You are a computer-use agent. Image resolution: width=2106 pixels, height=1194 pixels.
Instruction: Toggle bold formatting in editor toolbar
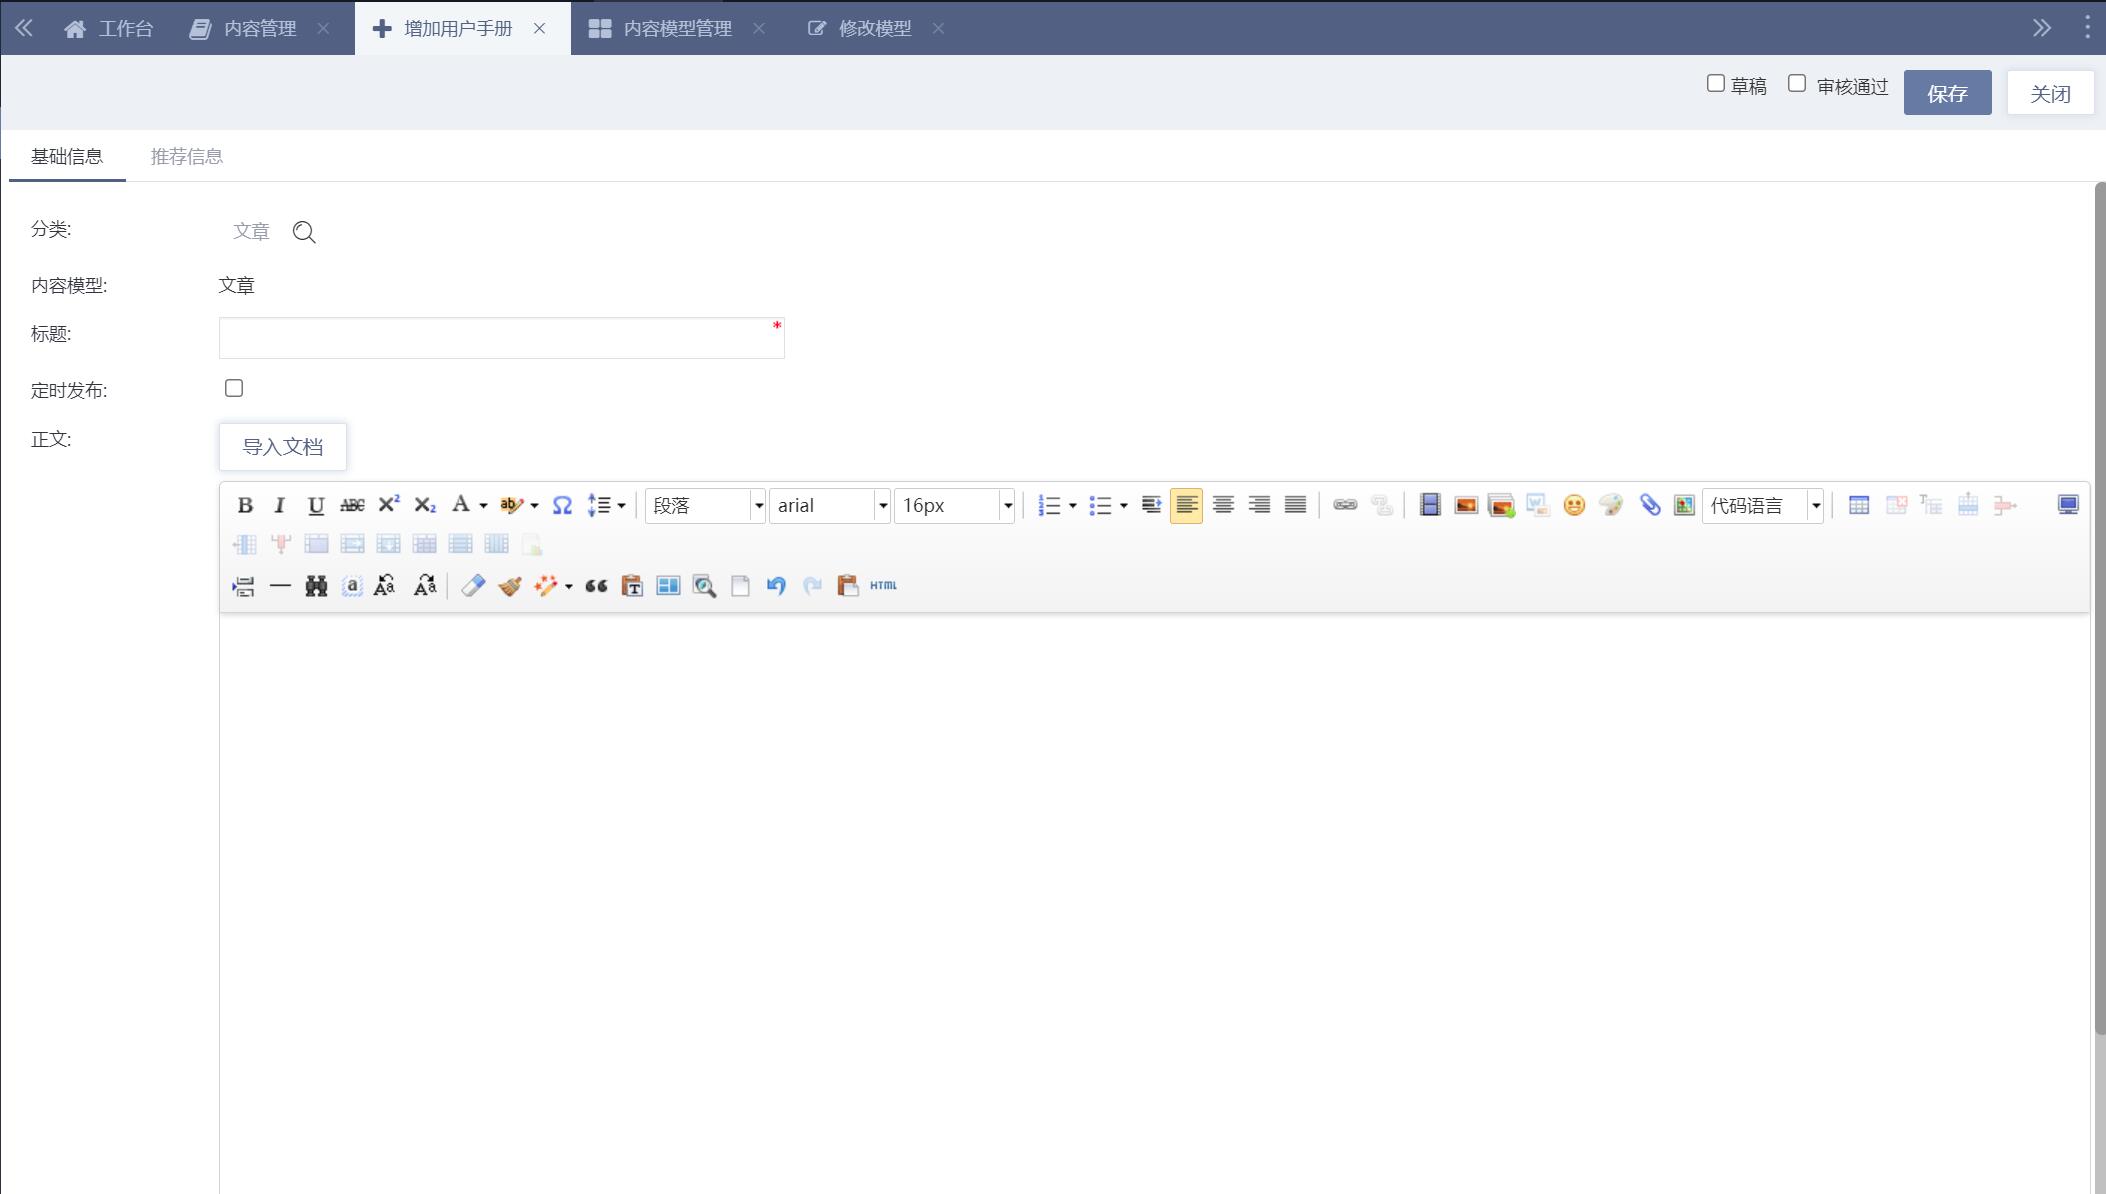coord(245,505)
